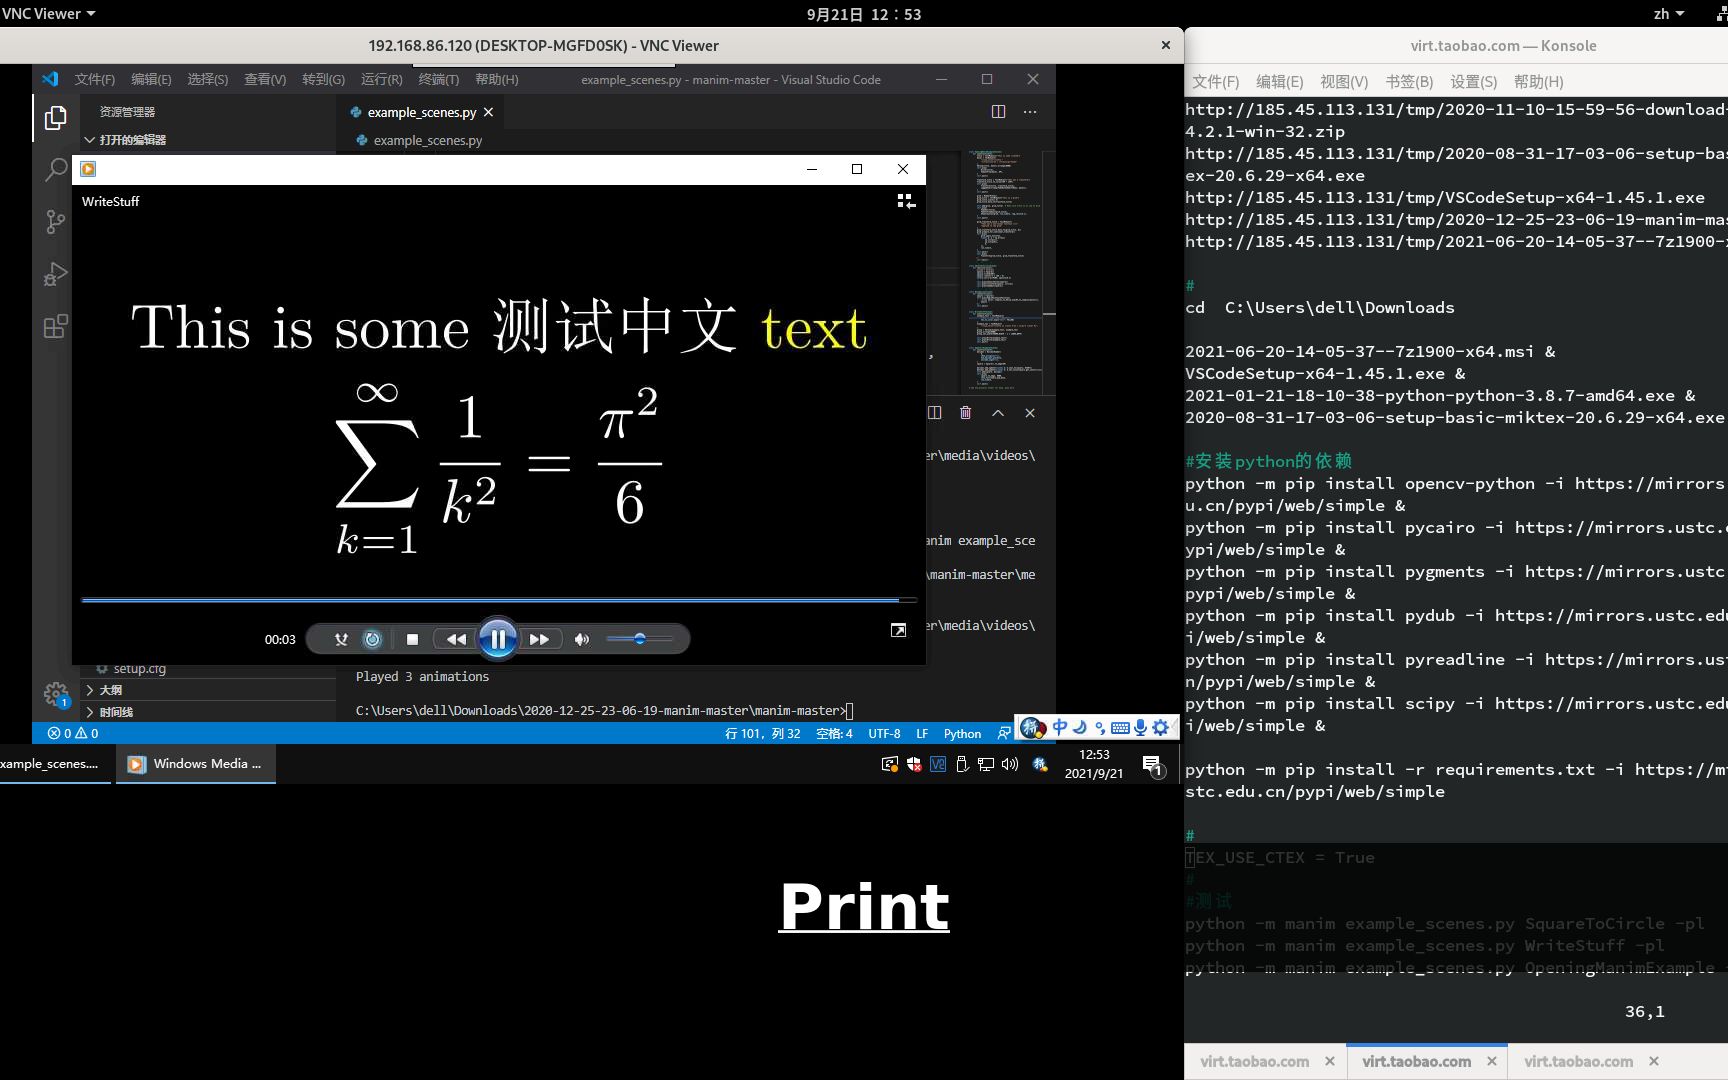Open the 帮助(H) menu in Konsole
The width and height of the screenshot is (1728, 1080).
pos(1537,82)
